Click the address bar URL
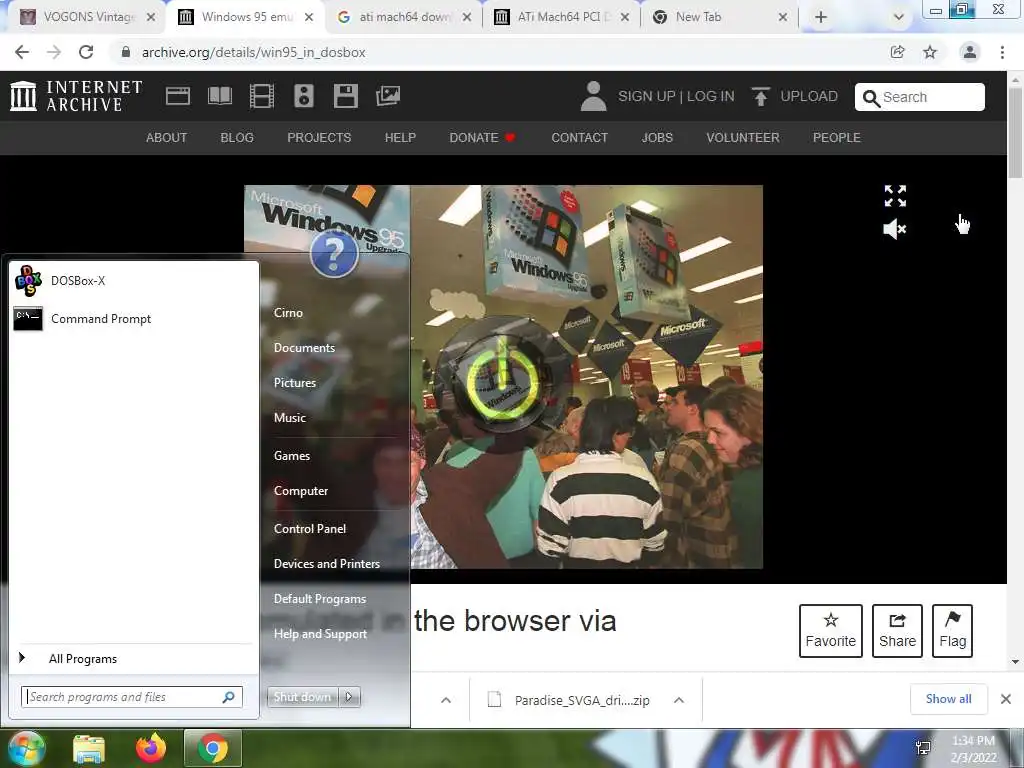 253,52
